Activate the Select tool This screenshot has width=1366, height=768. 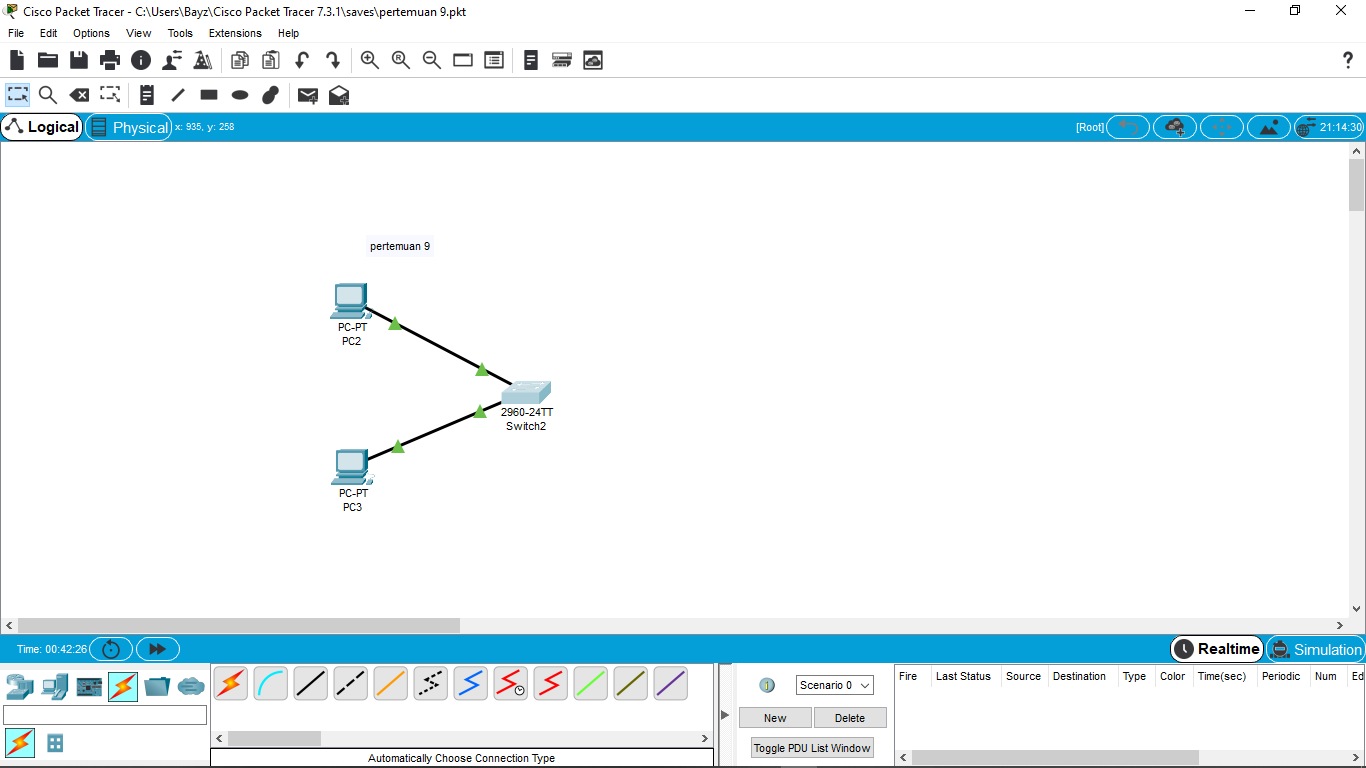(x=18, y=95)
